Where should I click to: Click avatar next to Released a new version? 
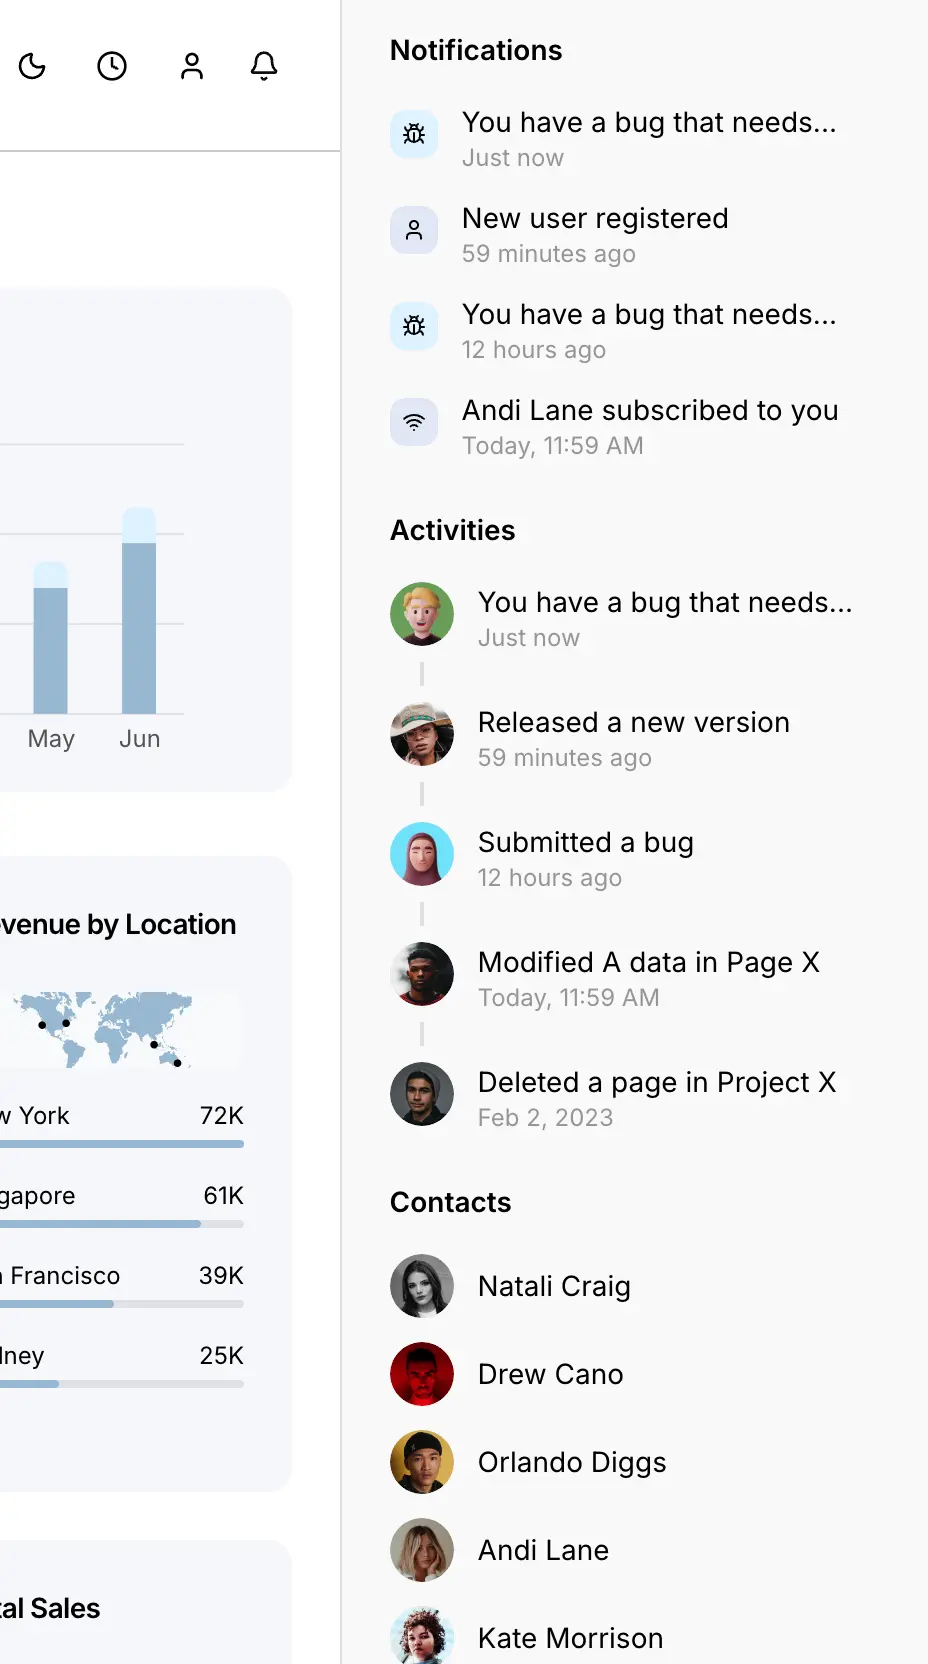coord(422,734)
